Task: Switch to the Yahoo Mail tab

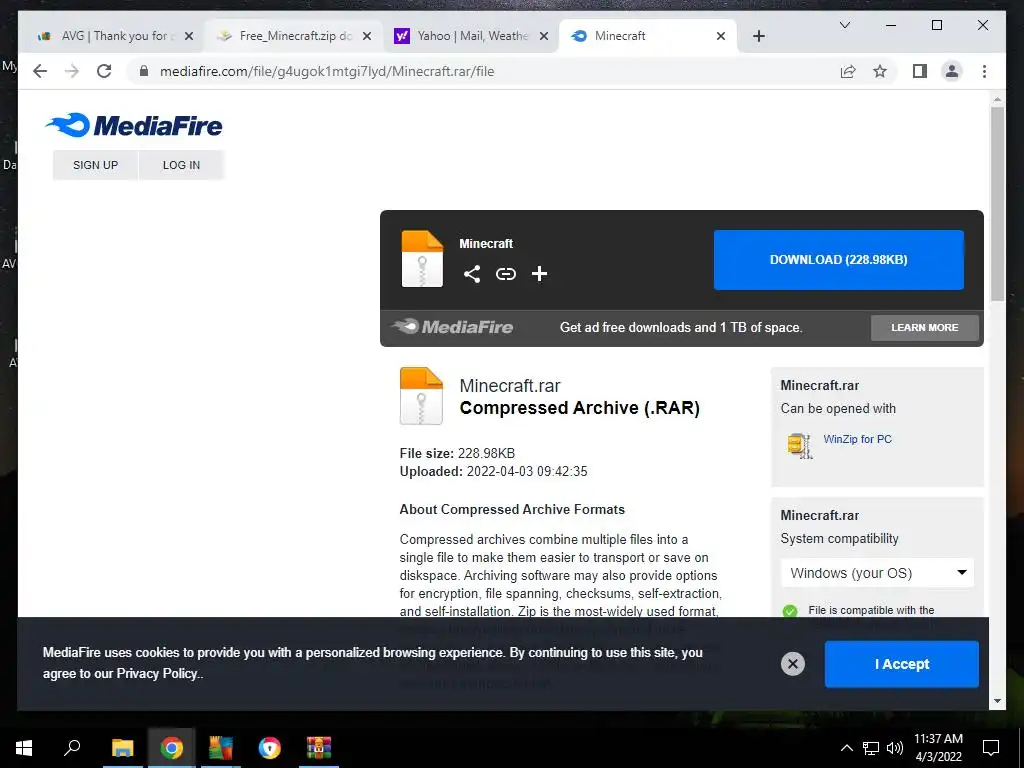Action: pyautogui.click(x=472, y=36)
